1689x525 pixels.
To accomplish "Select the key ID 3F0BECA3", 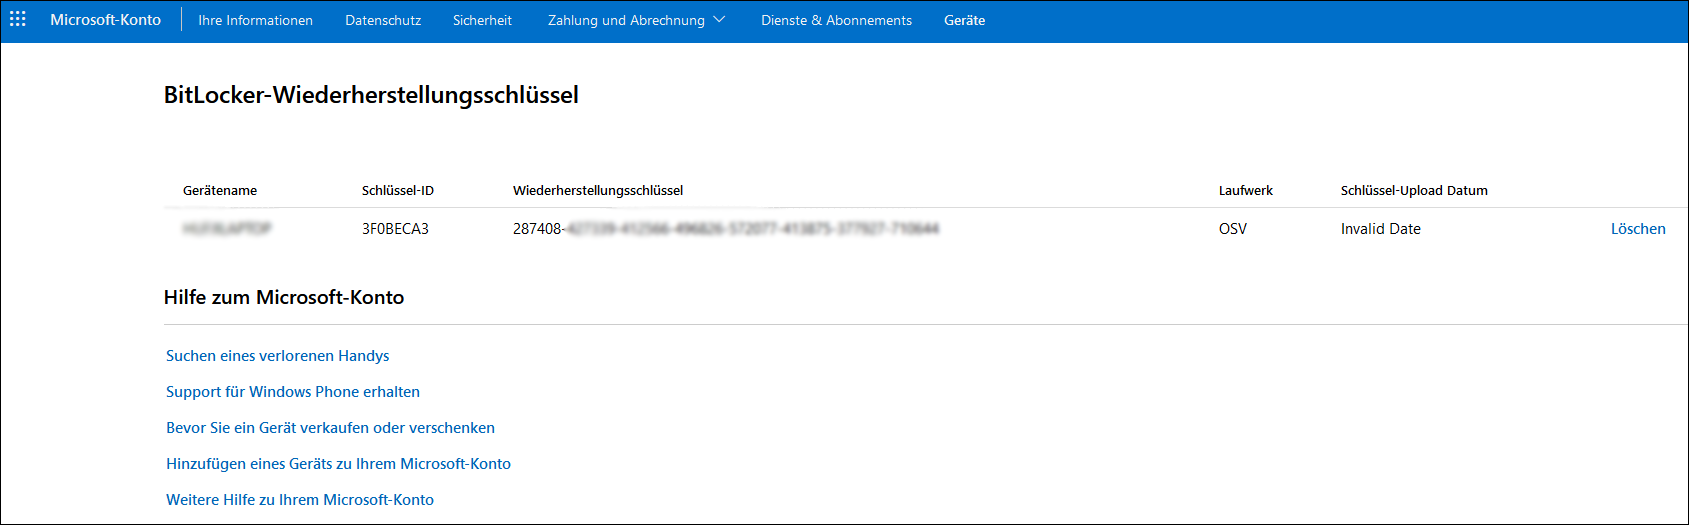I will (x=395, y=229).
